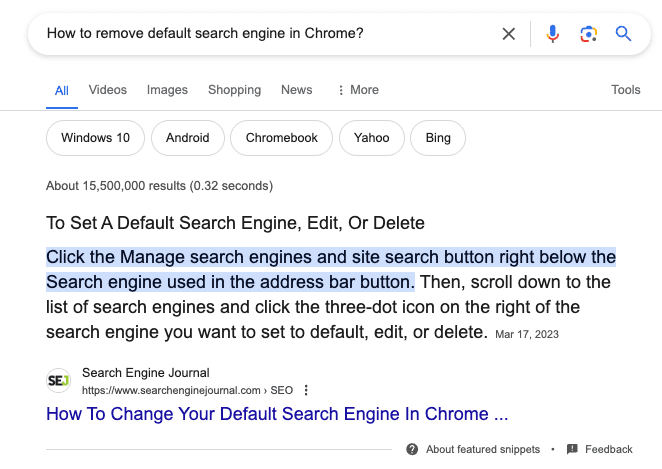This screenshot has width=662, height=469.
Task: Open the Shopping results tab
Action: pyautogui.click(x=234, y=90)
